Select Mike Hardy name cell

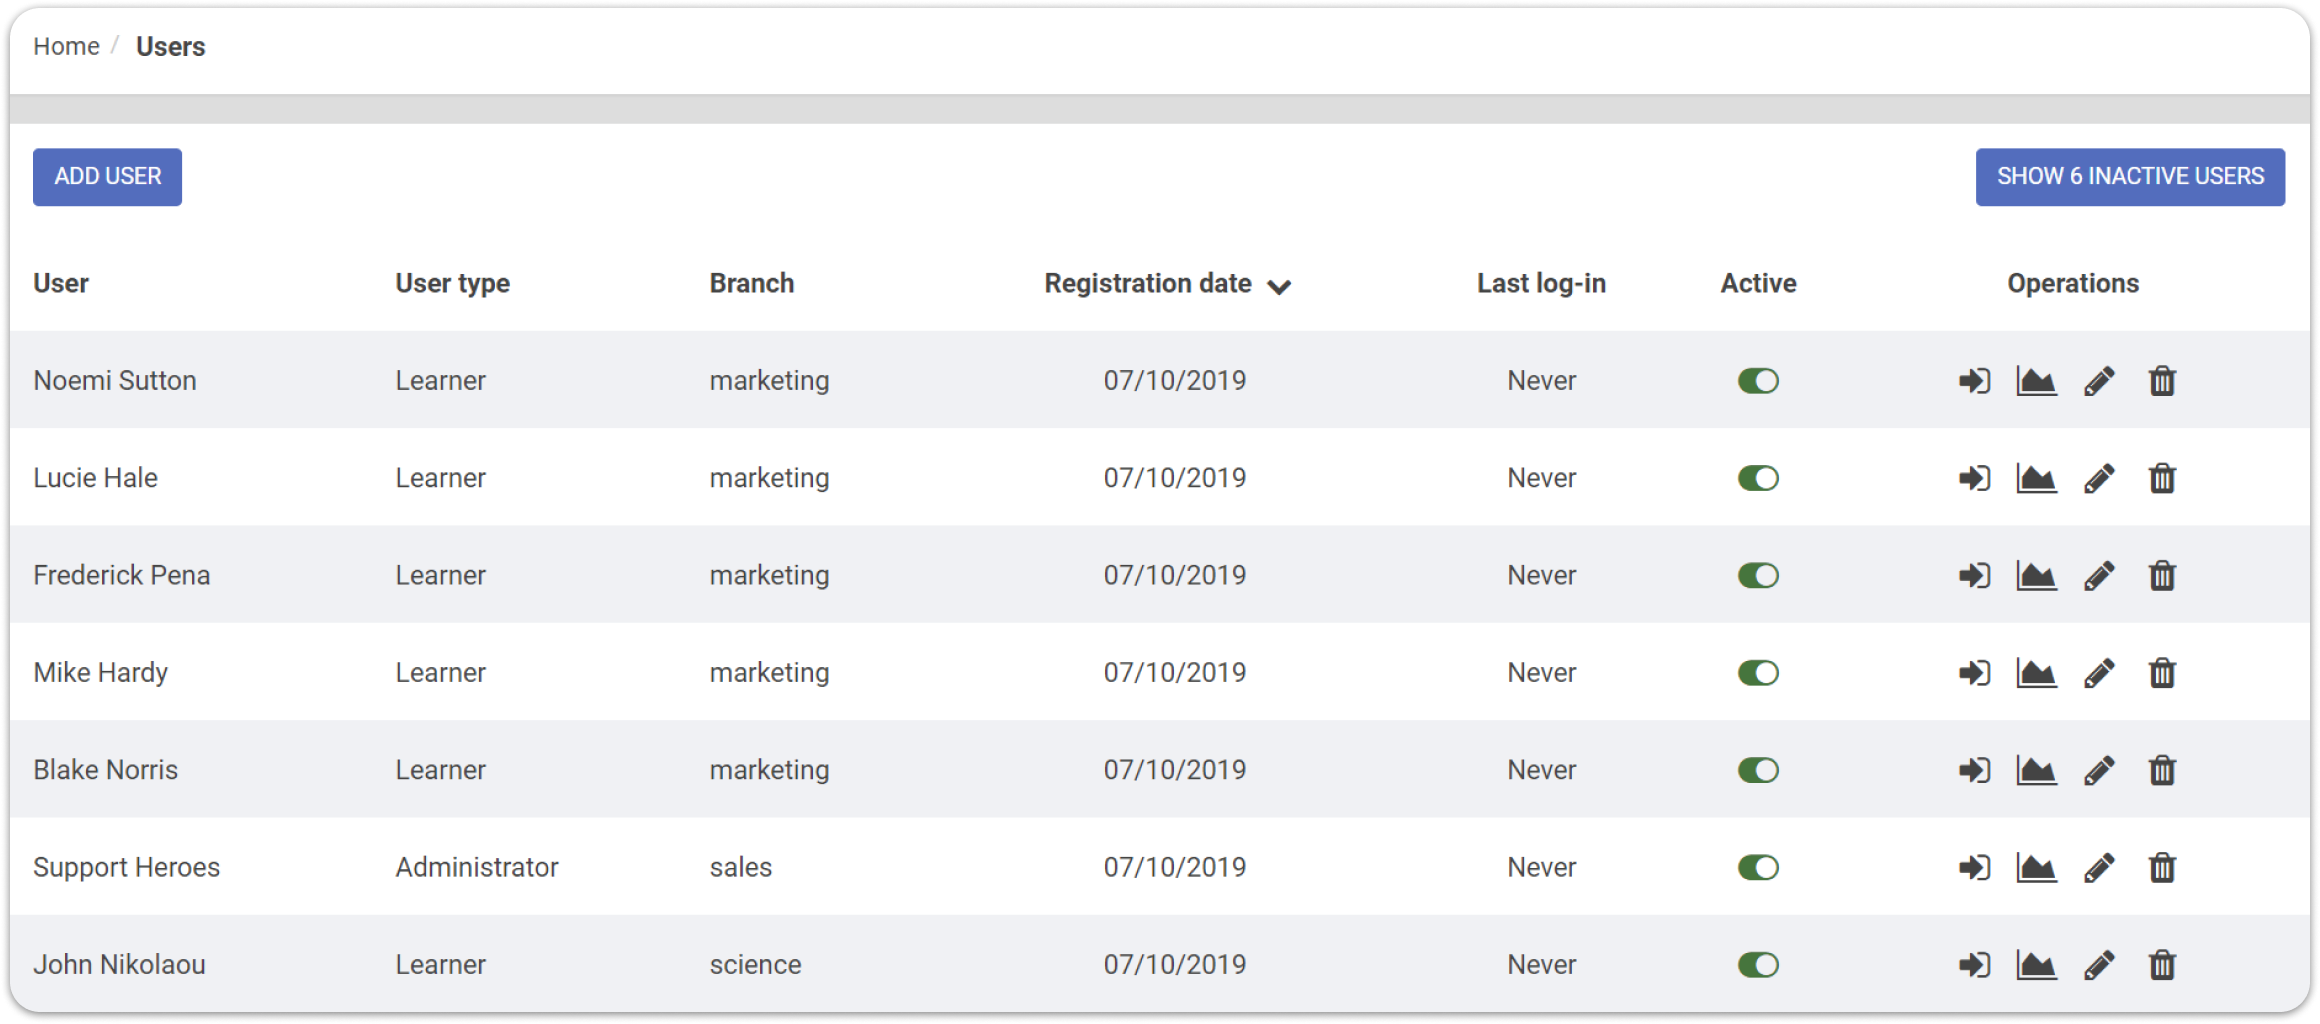[x=100, y=673]
